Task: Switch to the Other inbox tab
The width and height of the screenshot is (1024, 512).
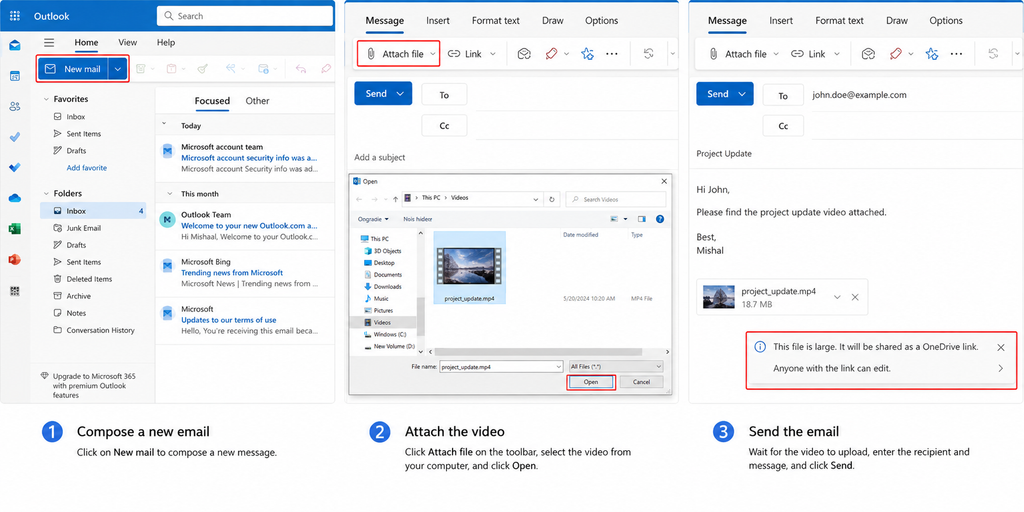Action: tap(257, 101)
